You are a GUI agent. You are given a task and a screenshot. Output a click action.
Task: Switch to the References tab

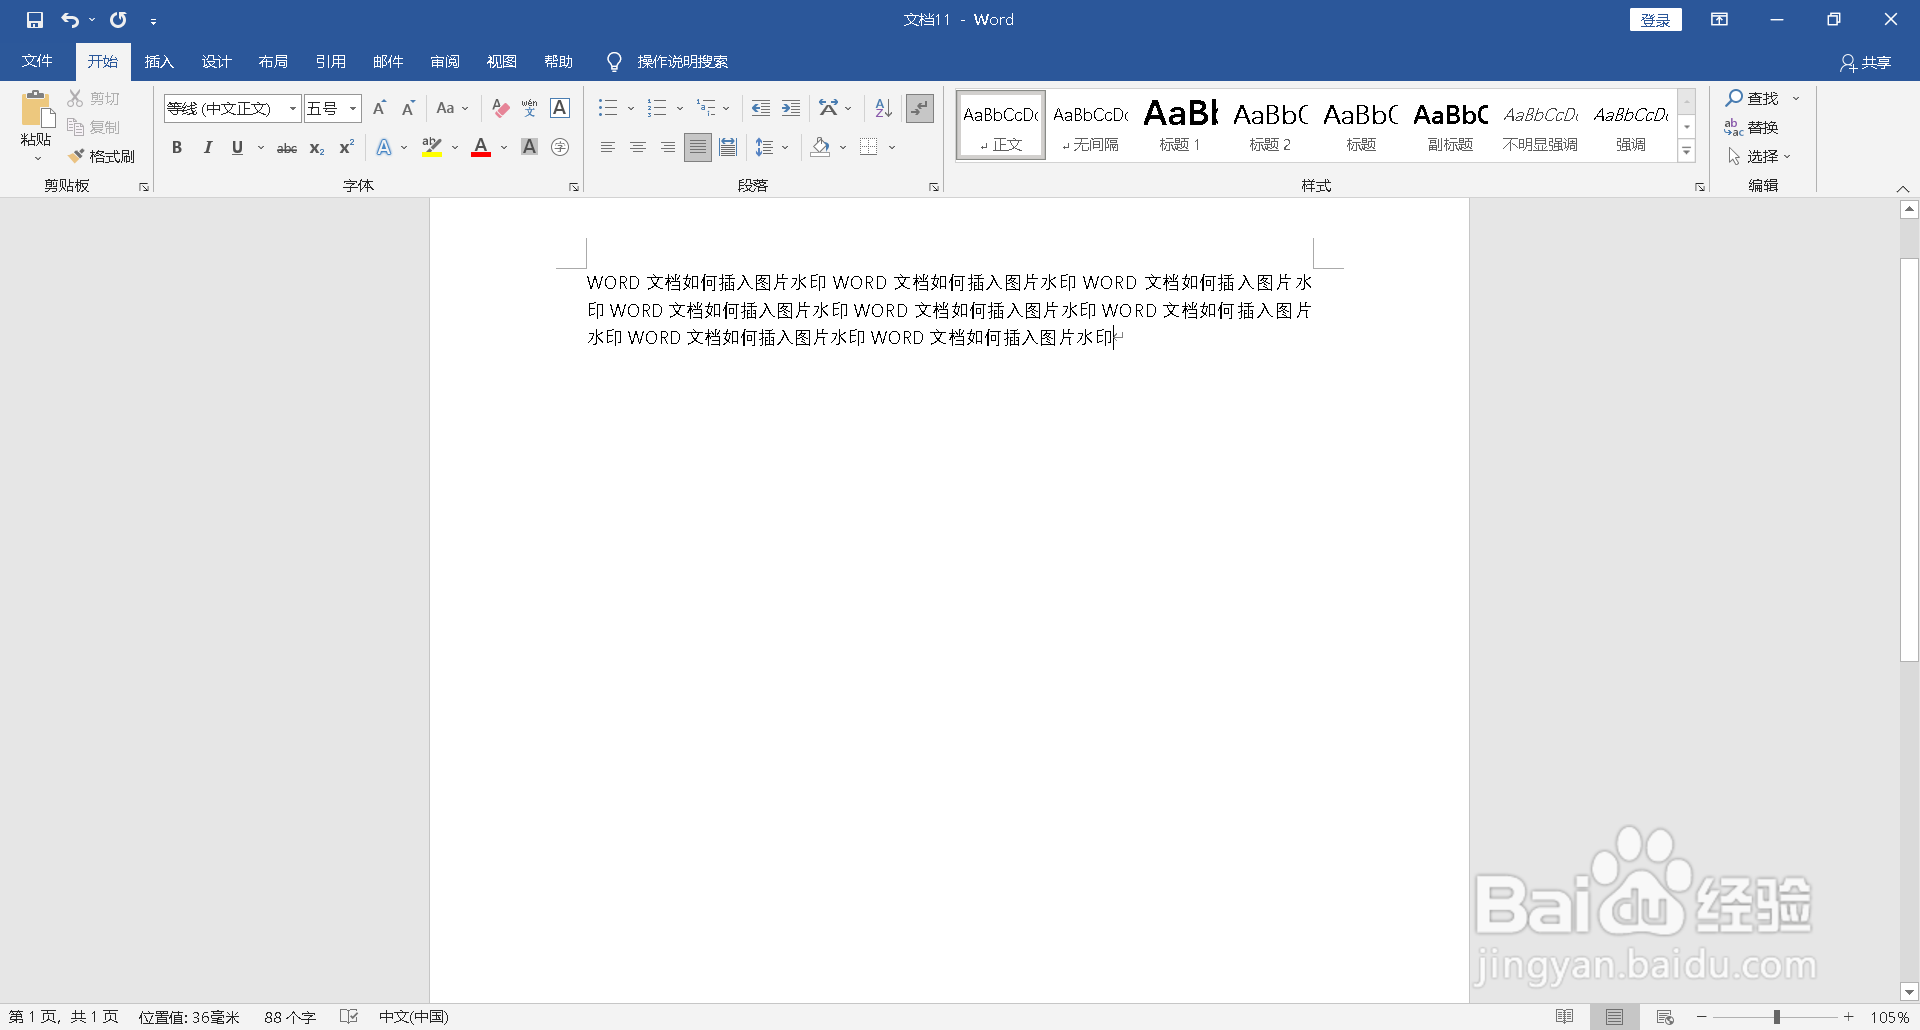pos(330,62)
